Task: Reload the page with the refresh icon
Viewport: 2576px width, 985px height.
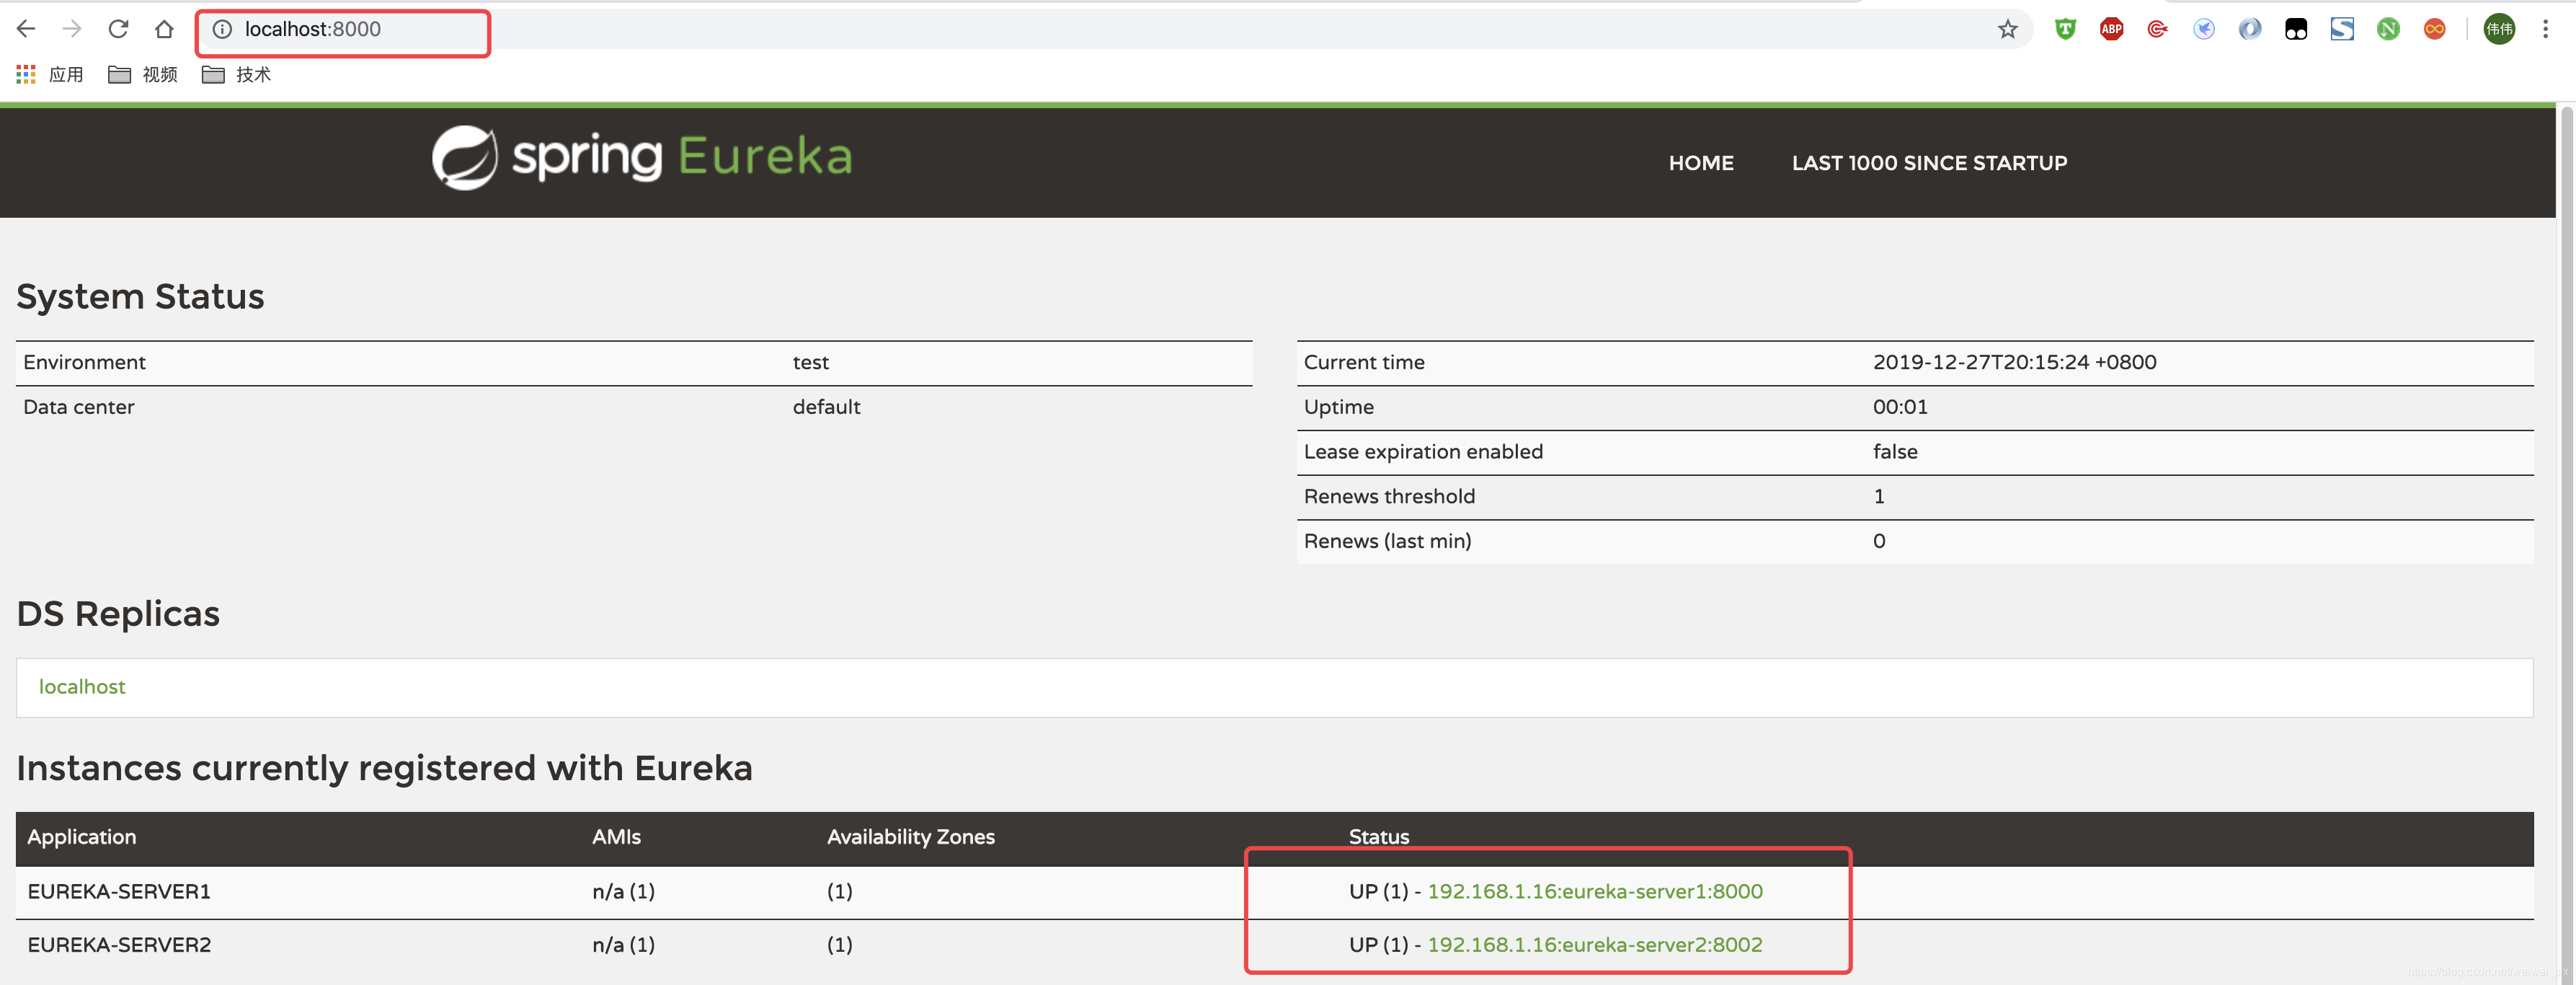Action: click(x=118, y=29)
